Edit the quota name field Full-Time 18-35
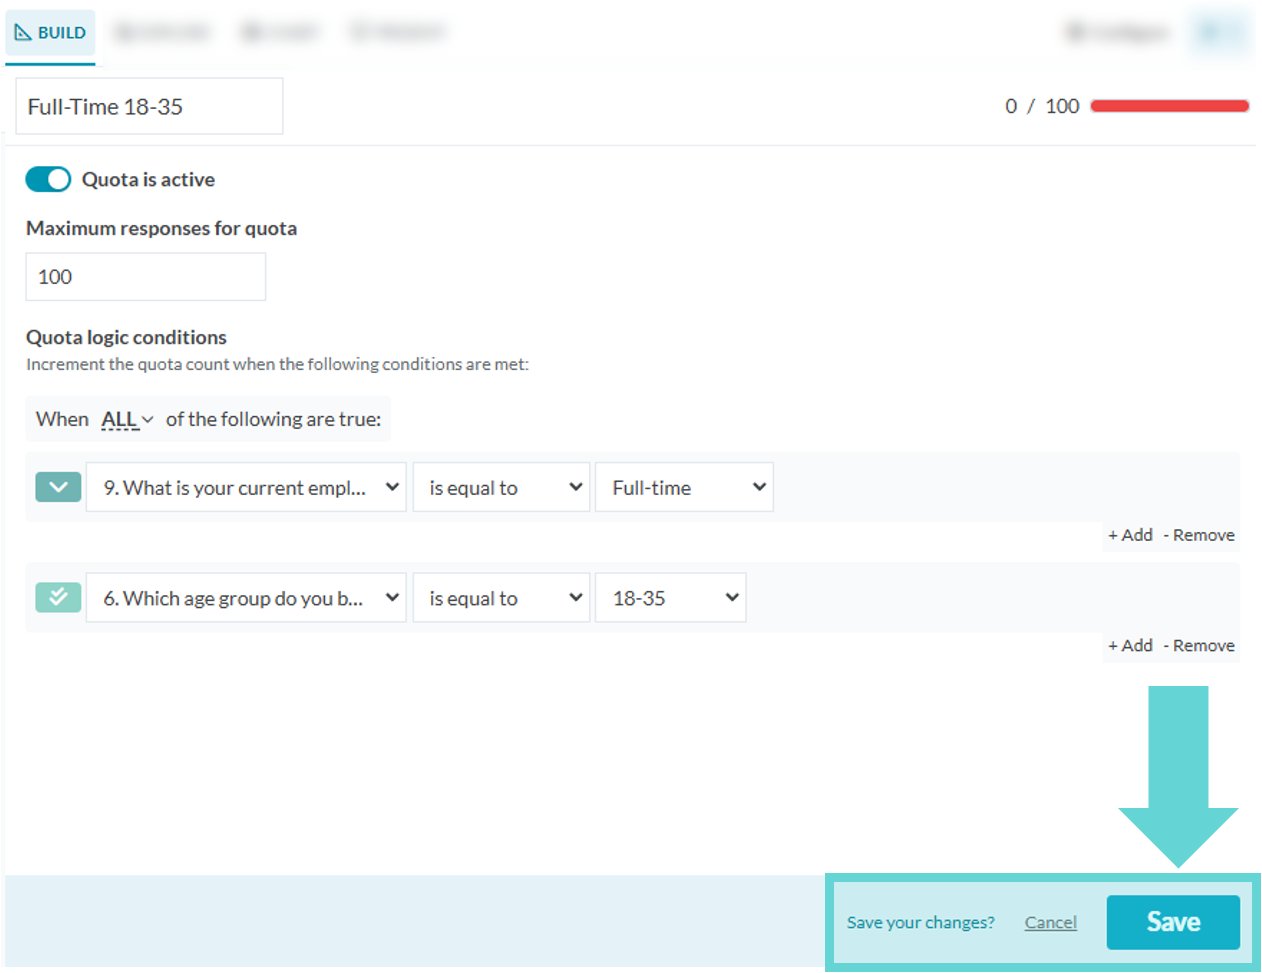Image resolution: width=1262 pixels, height=973 pixels. [x=149, y=106]
